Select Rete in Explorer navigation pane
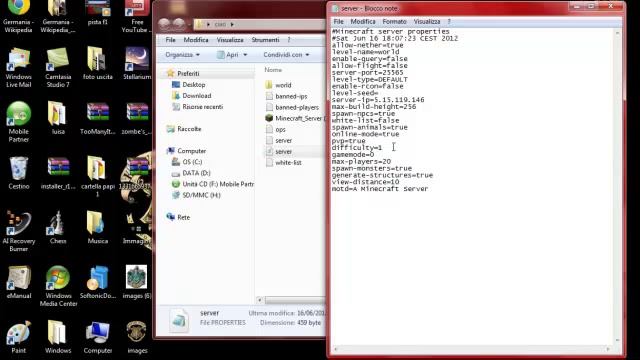 tap(183, 217)
